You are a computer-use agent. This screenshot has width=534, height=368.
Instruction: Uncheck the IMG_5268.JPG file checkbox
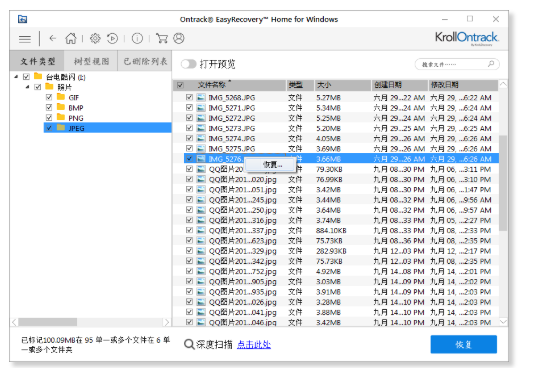pyautogui.click(x=189, y=97)
